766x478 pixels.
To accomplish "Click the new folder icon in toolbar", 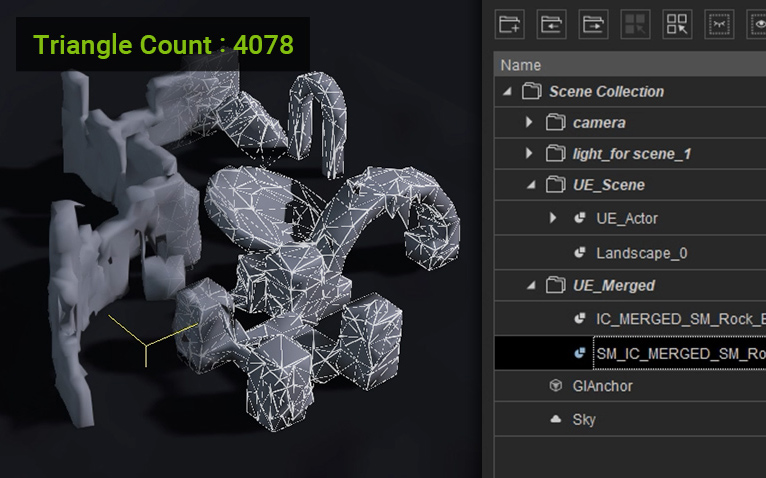I will (x=510, y=24).
